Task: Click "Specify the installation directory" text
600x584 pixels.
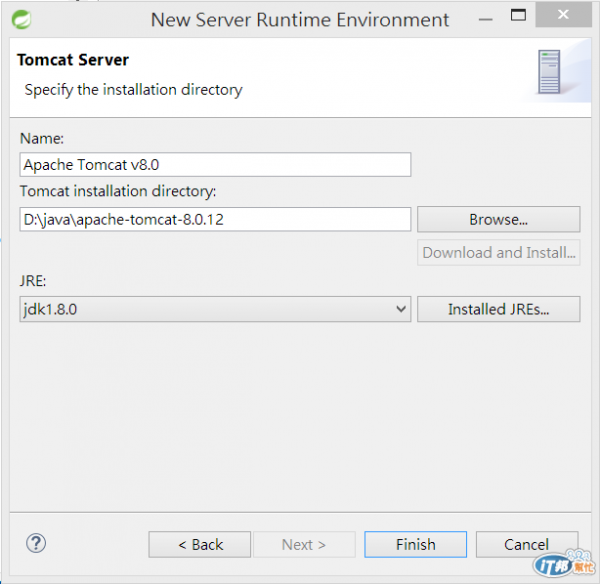Action: pyautogui.click(x=134, y=90)
